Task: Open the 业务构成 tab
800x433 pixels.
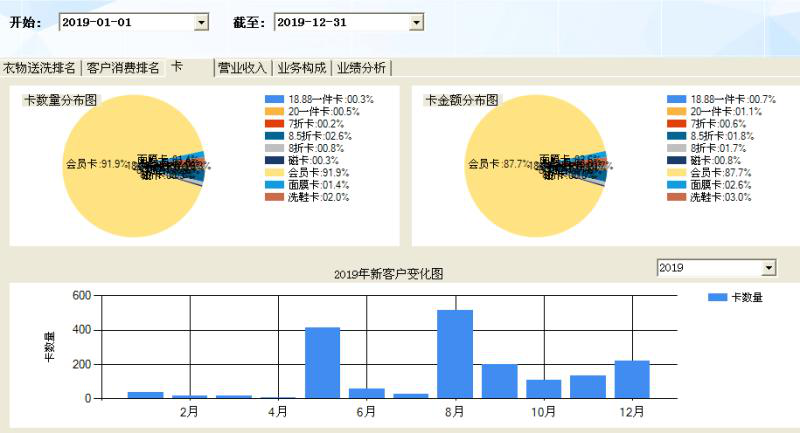Action: click(302, 68)
